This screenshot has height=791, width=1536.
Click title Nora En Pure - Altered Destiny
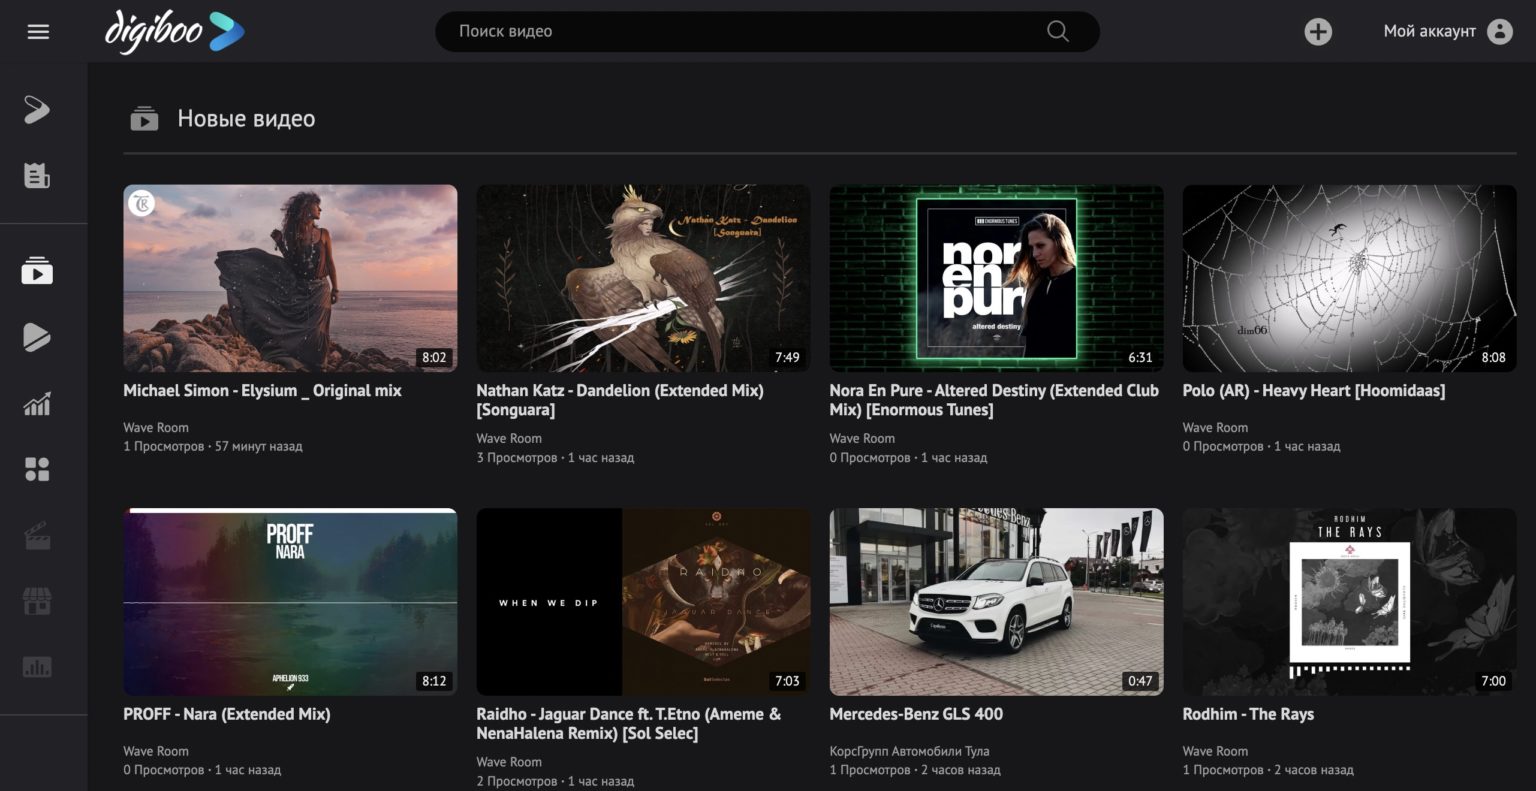[994, 400]
